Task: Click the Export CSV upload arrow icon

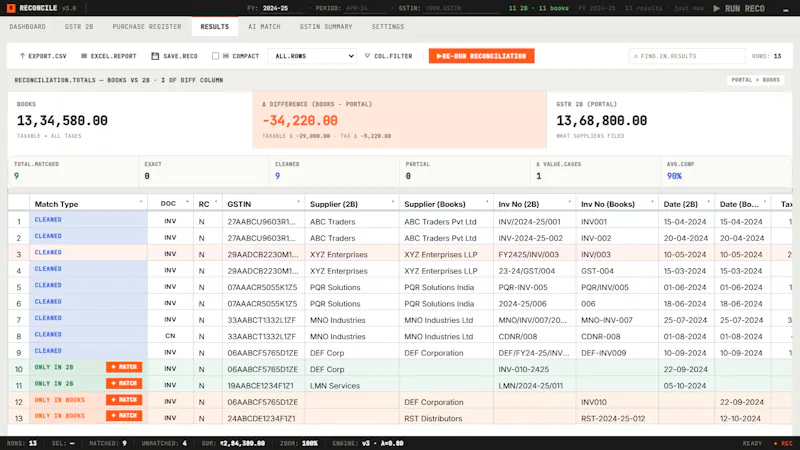Action: click(x=22, y=56)
